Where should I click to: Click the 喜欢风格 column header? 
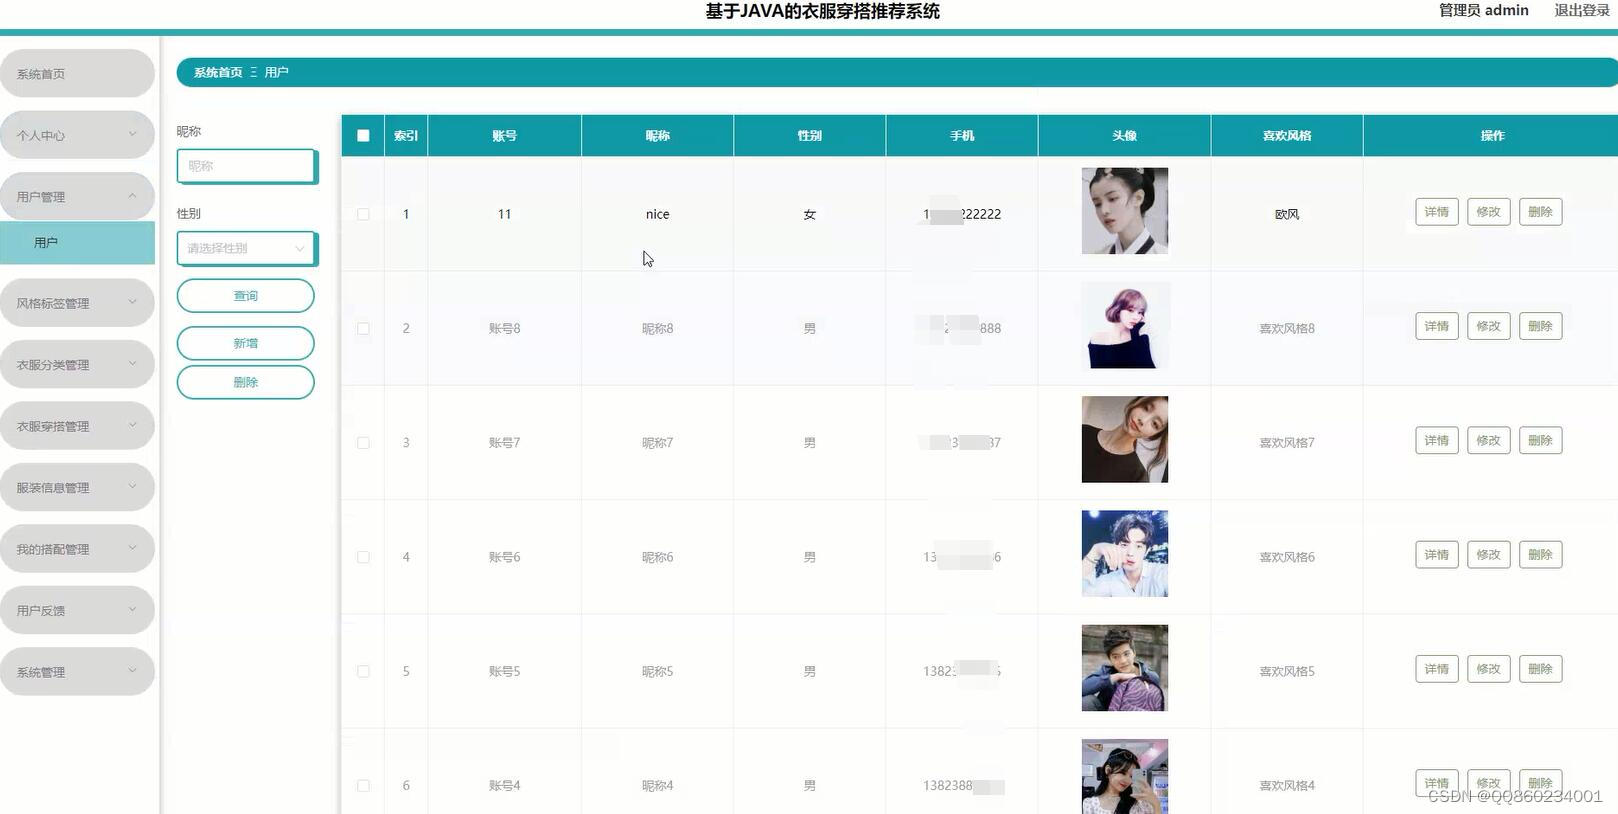click(x=1287, y=136)
